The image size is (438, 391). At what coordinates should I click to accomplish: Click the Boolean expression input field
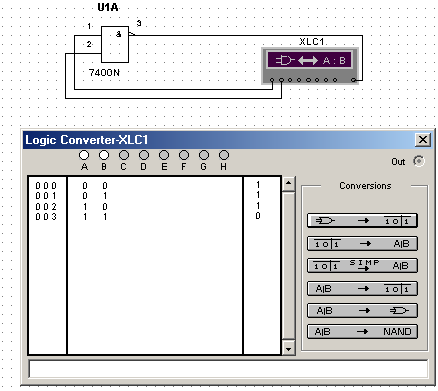[228, 369]
